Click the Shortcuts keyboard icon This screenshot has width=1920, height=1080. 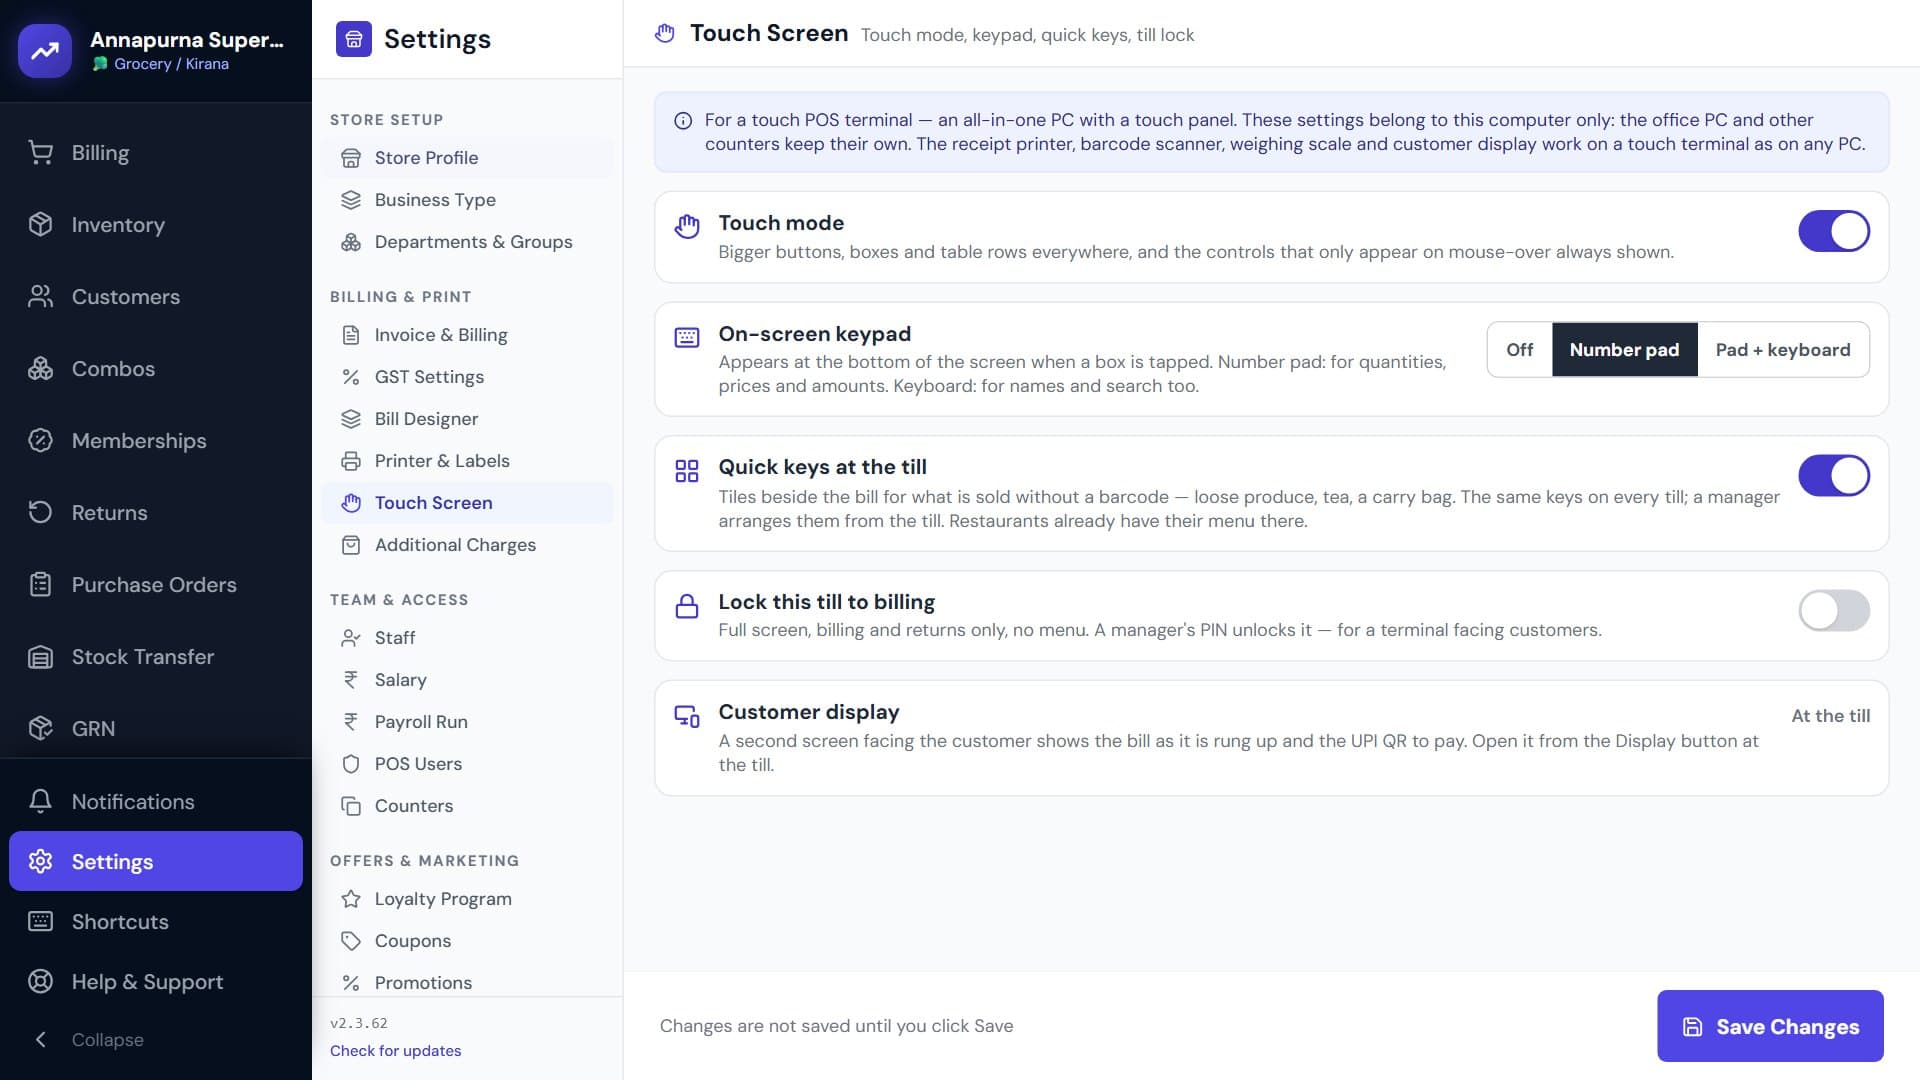(x=40, y=922)
